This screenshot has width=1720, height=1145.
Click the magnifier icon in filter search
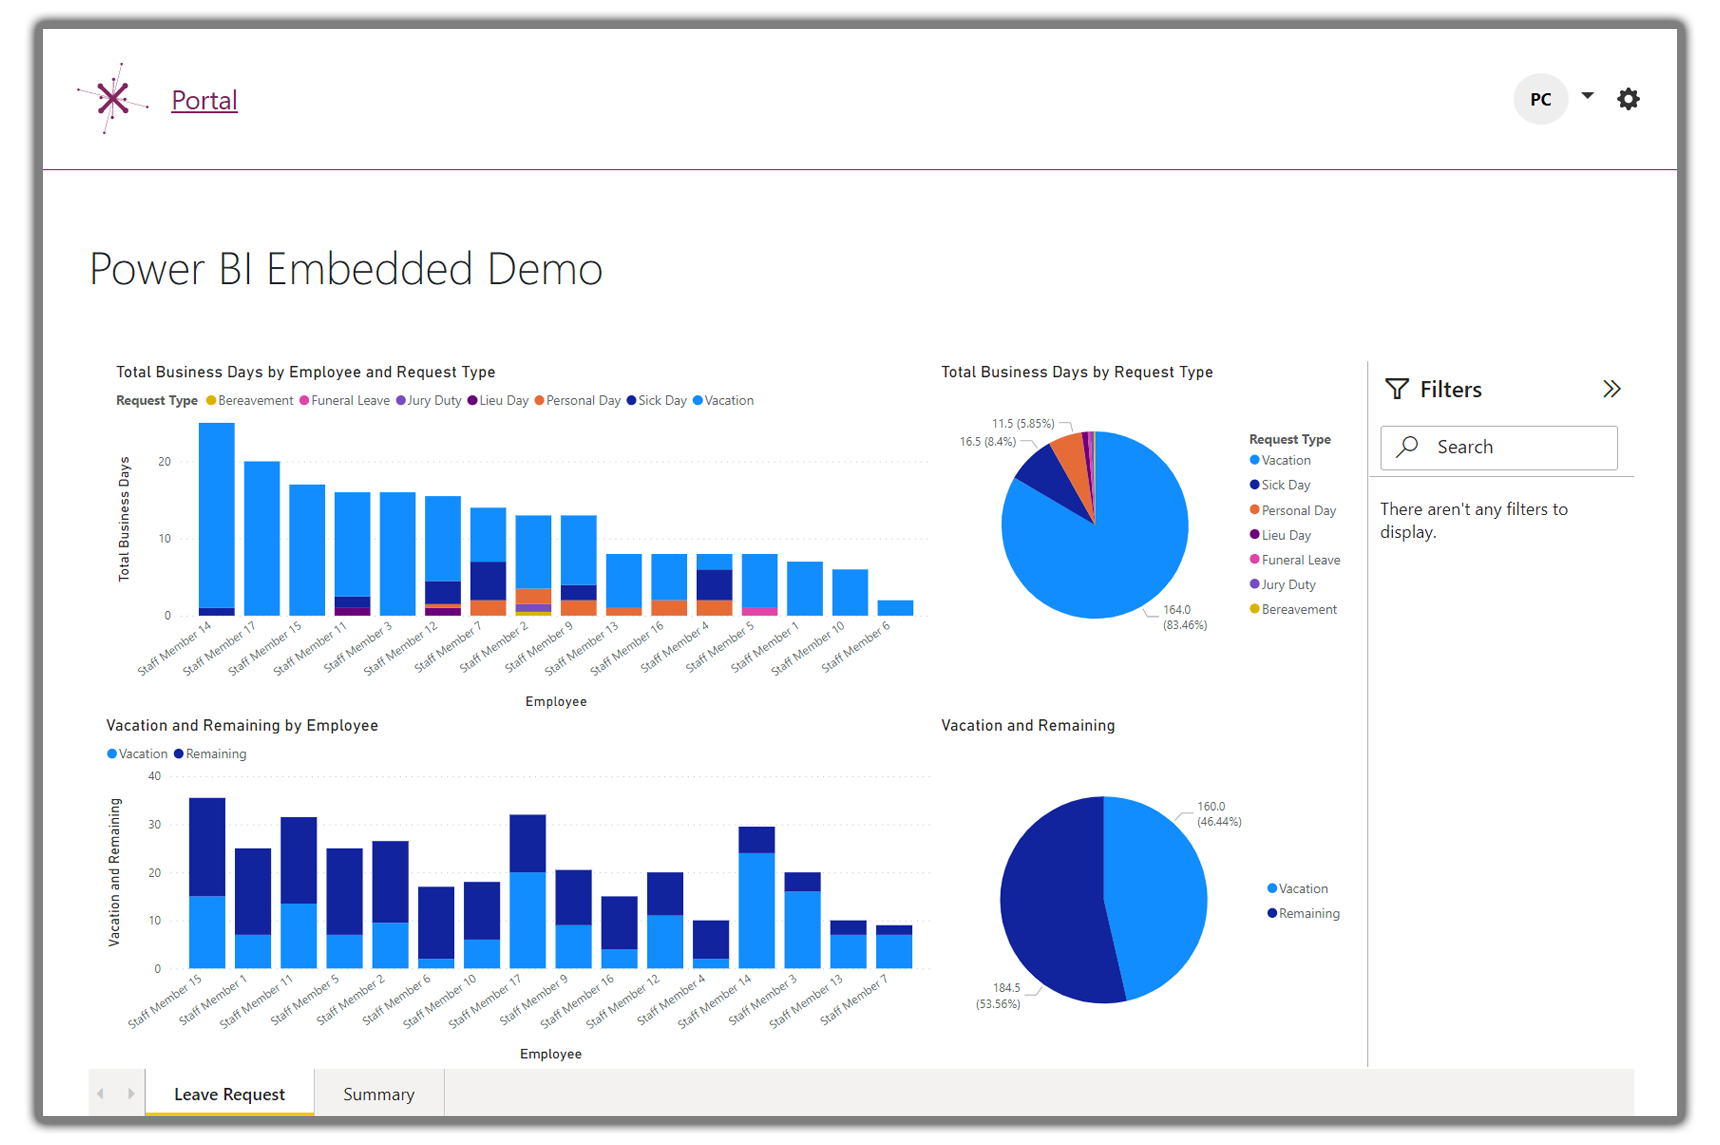[1408, 446]
